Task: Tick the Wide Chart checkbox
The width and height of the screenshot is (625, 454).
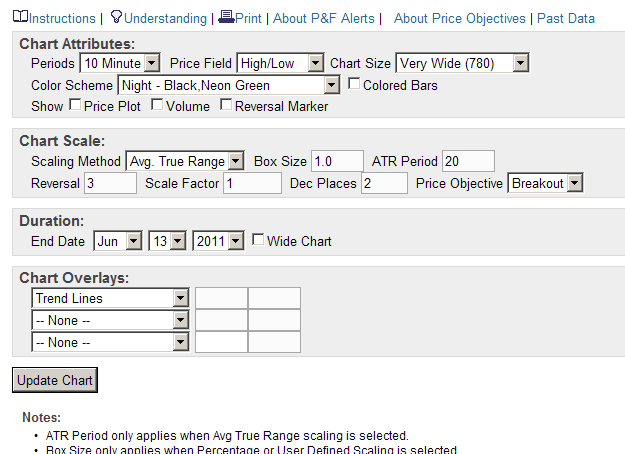Action: pyautogui.click(x=258, y=240)
